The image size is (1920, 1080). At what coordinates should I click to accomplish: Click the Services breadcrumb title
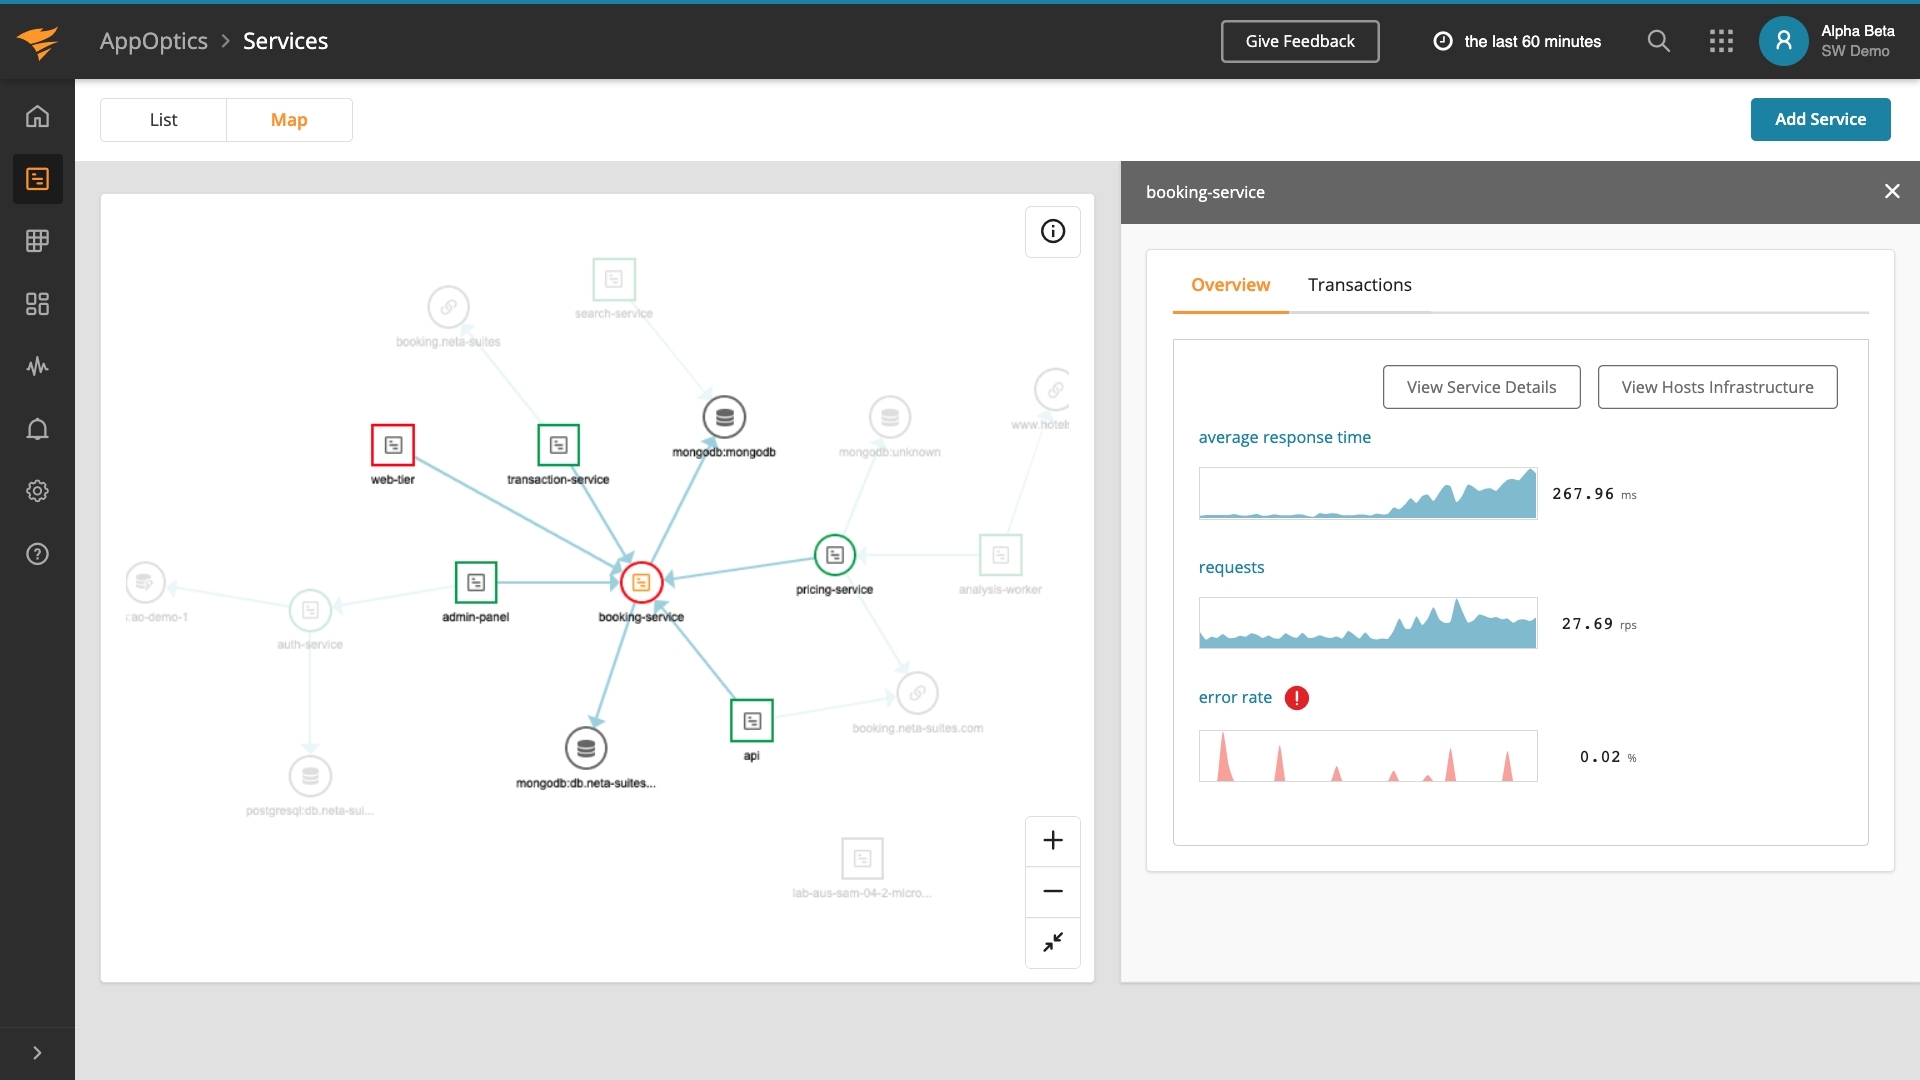tap(285, 41)
